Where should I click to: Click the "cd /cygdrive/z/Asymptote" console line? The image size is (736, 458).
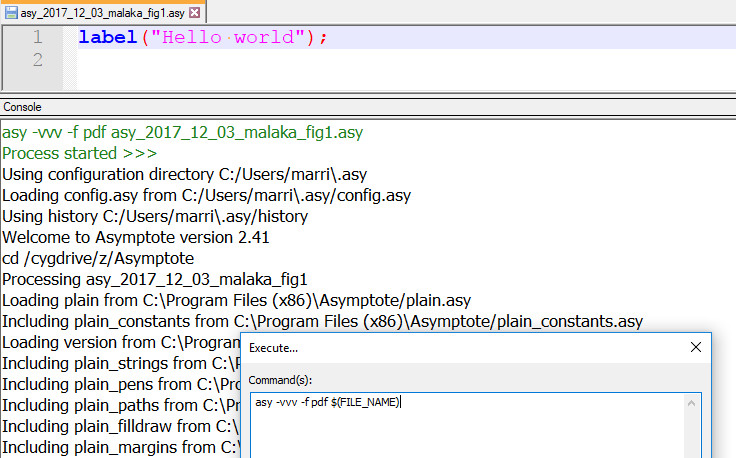tap(98, 259)
